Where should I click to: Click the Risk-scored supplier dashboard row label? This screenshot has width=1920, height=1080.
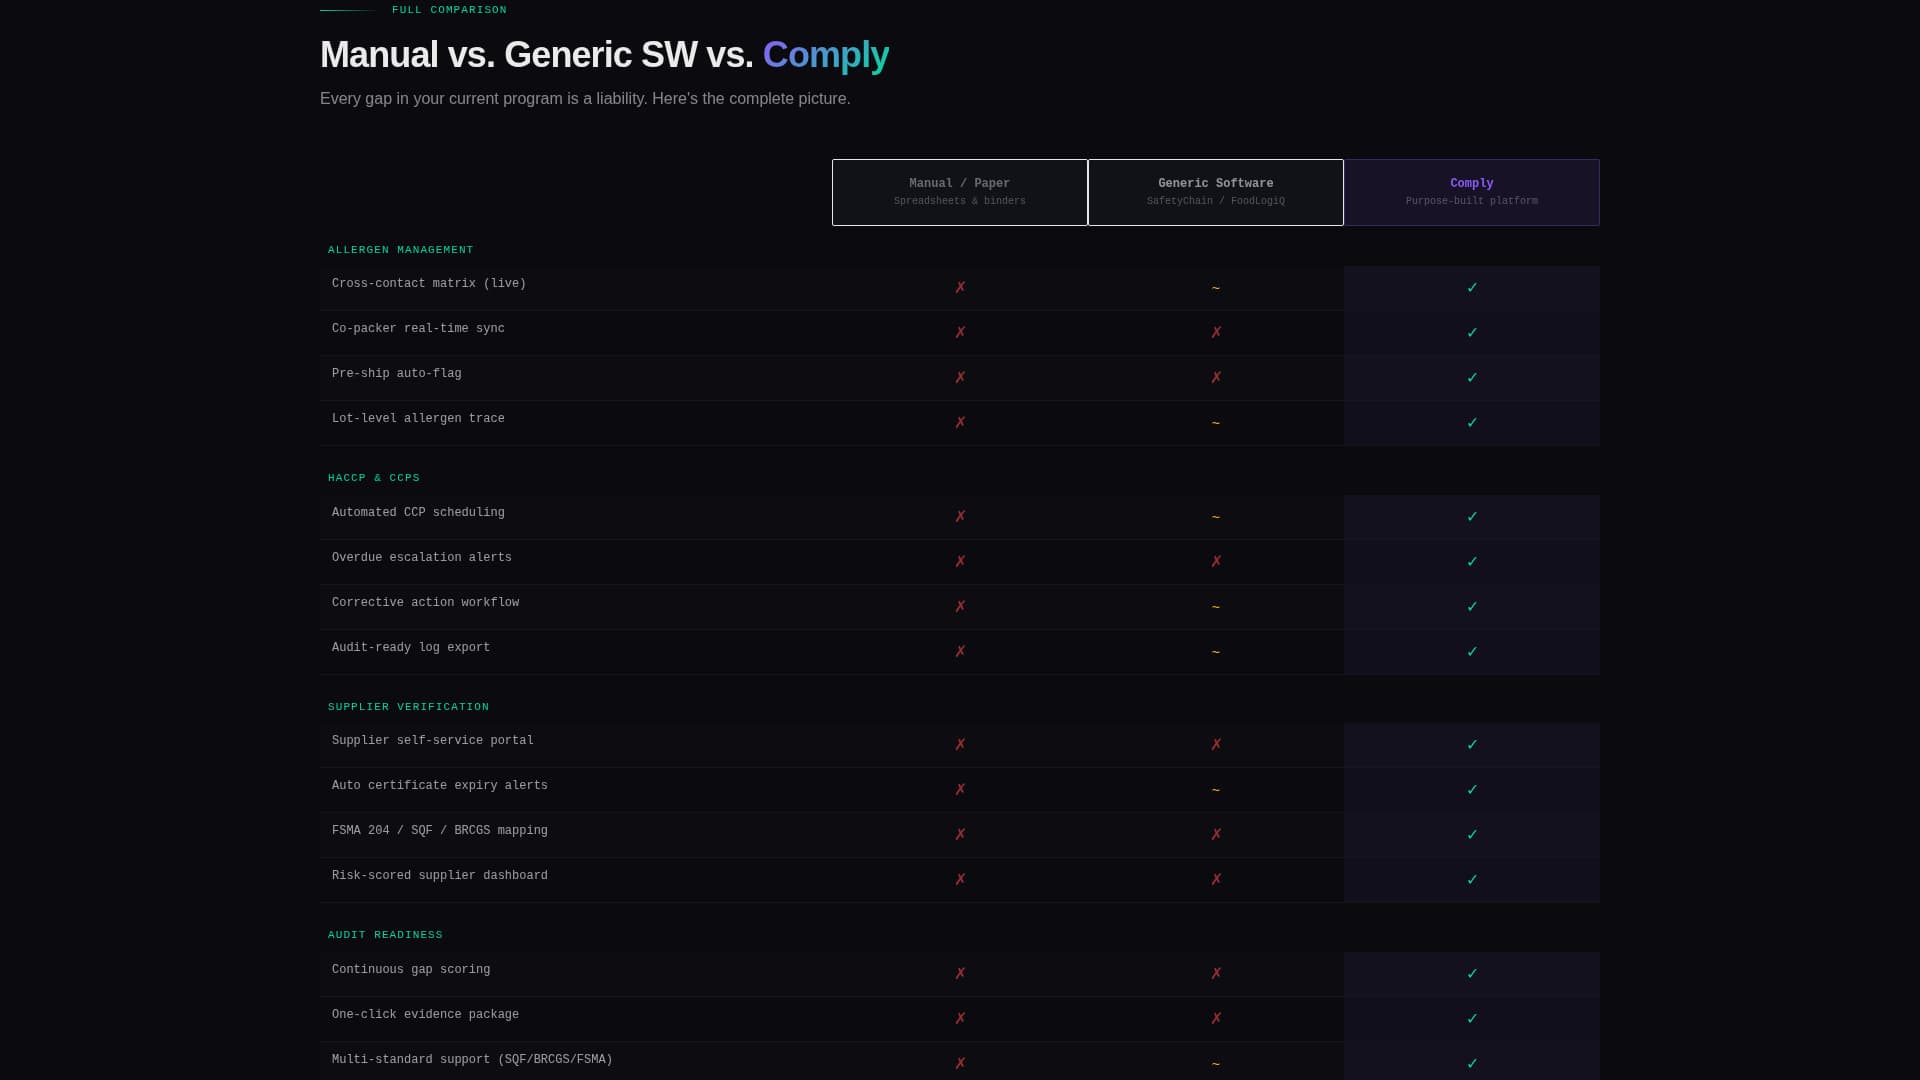[x=440, y=876]
